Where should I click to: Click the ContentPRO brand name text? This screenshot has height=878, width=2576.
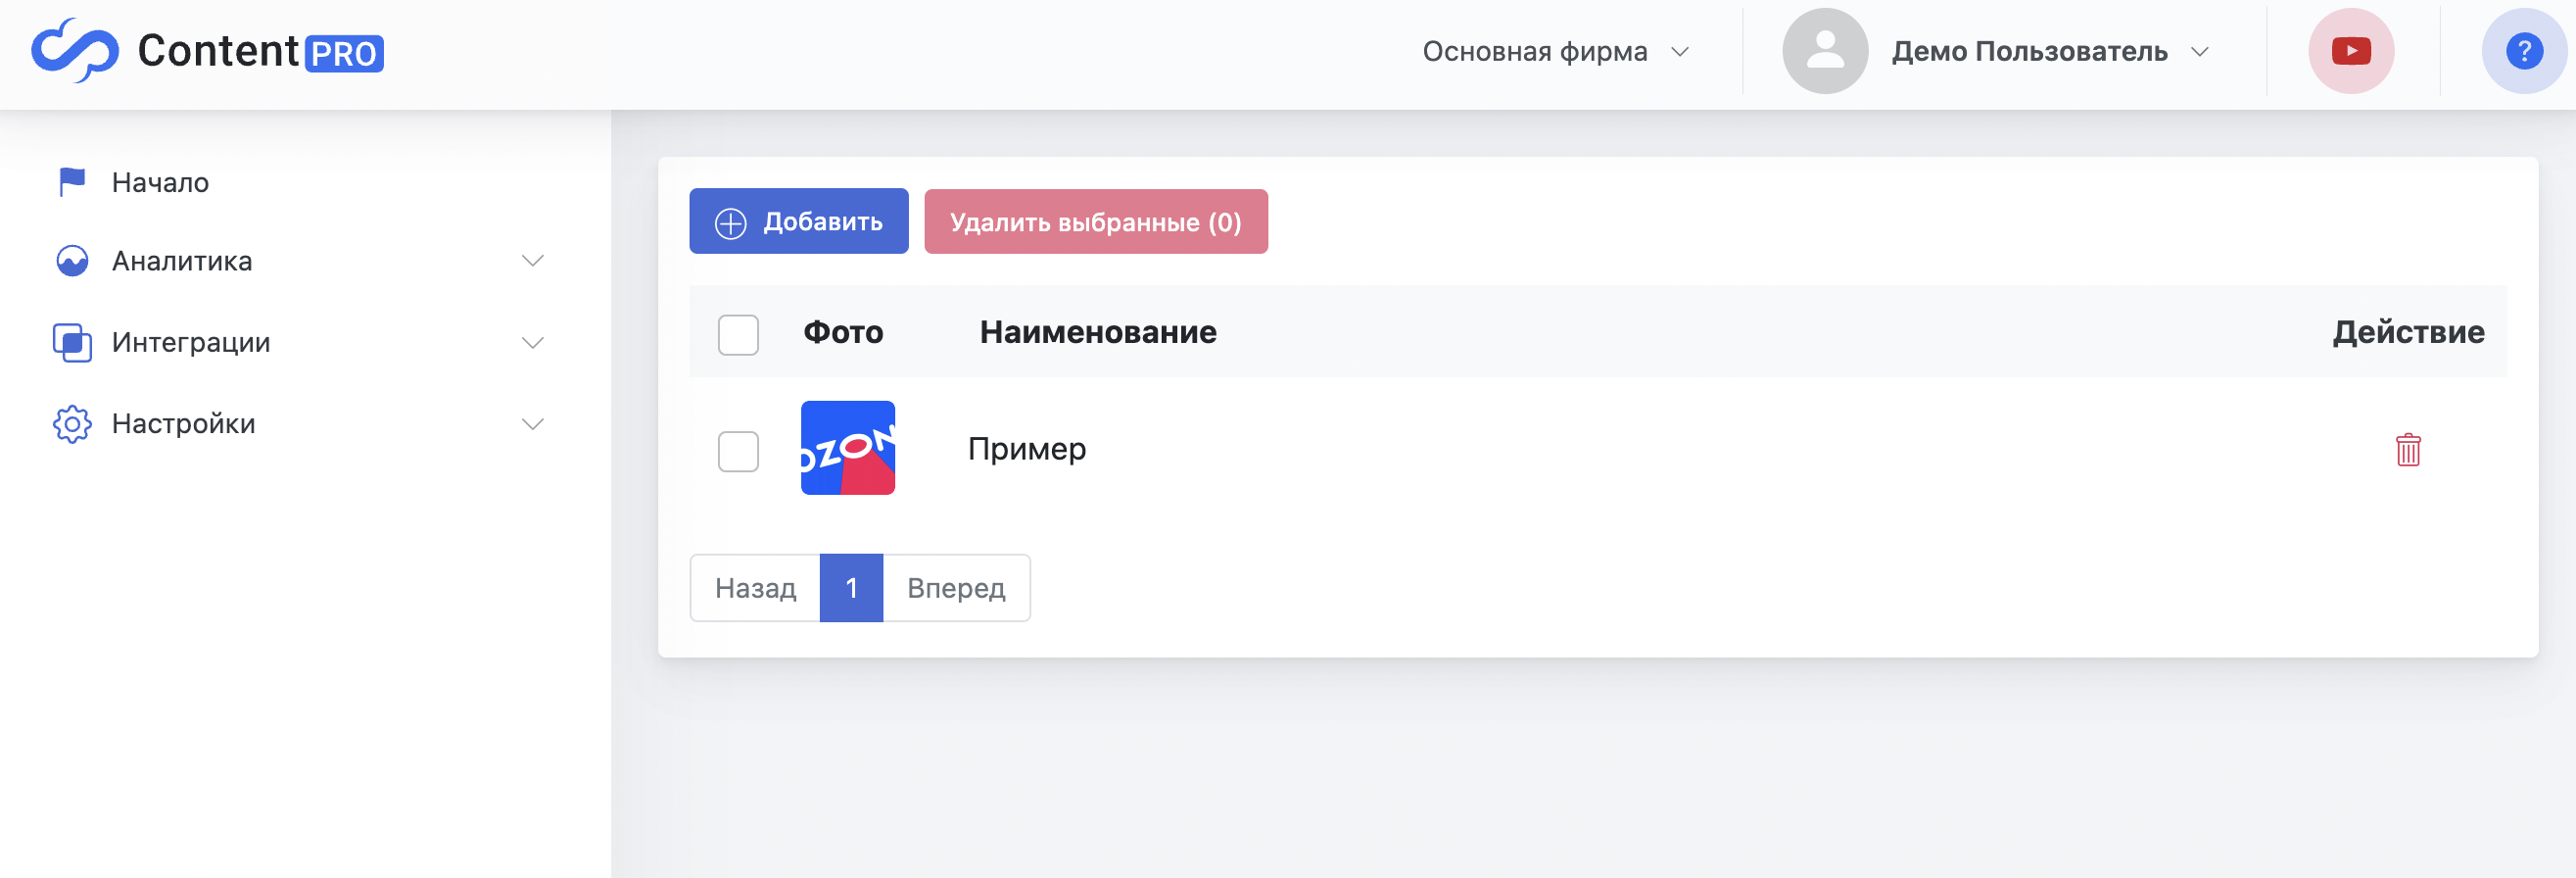pos(260,51)
